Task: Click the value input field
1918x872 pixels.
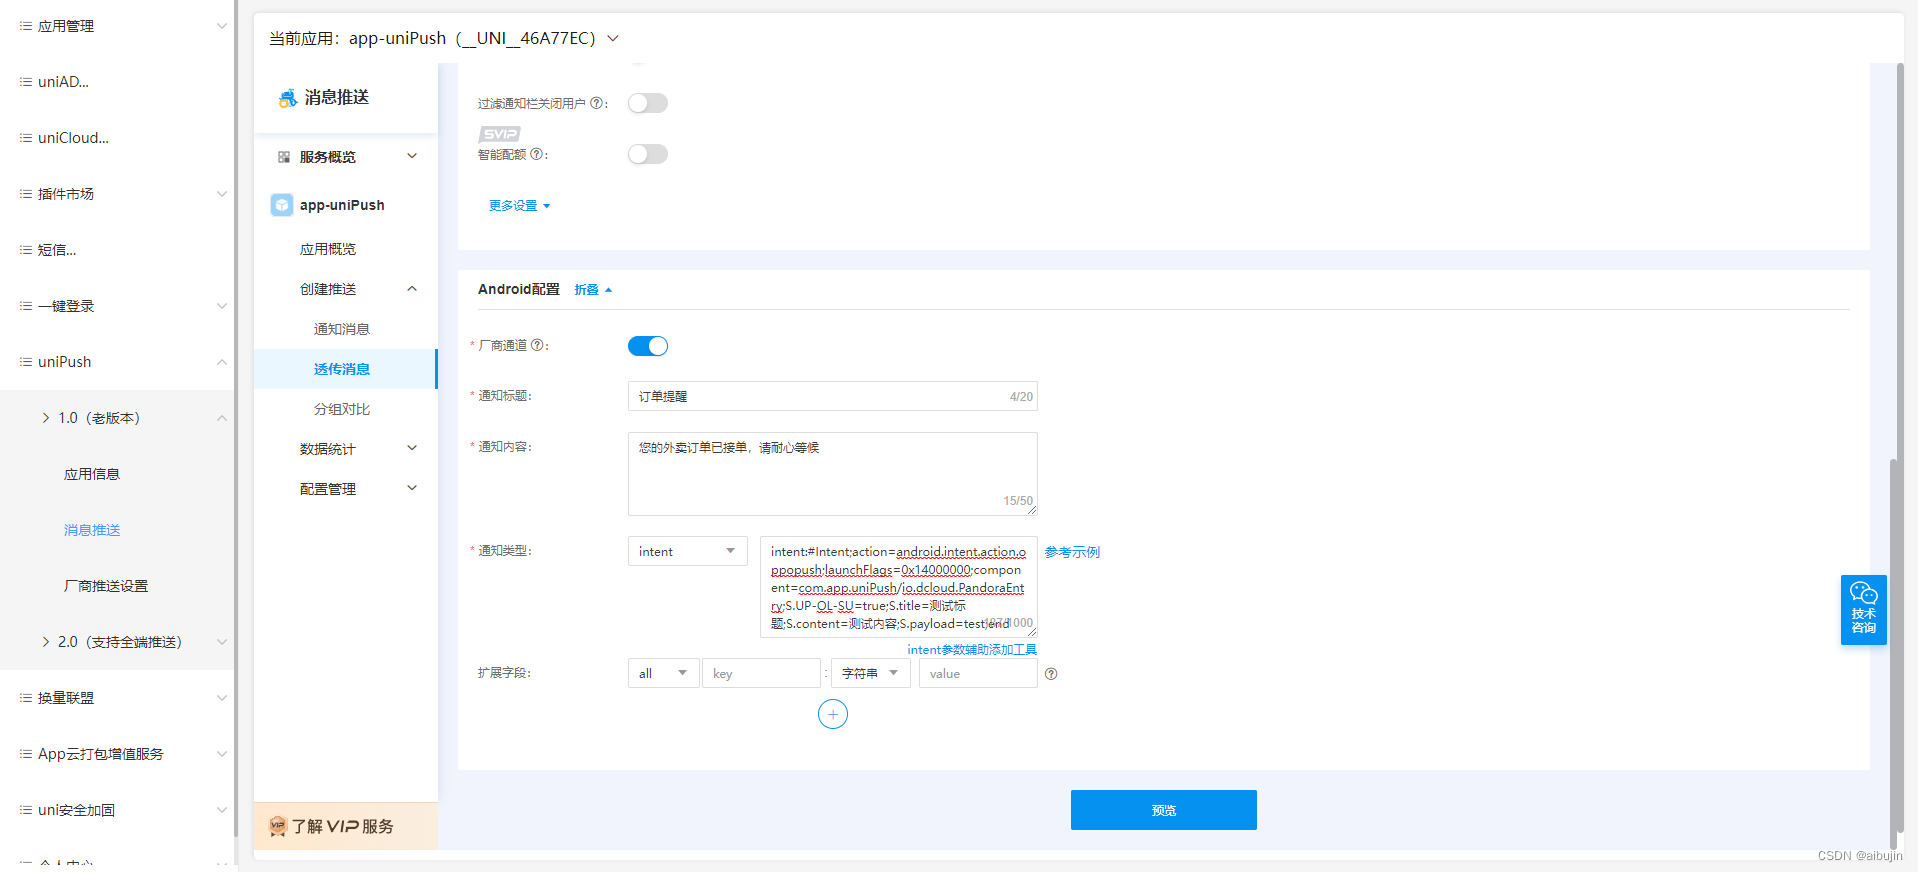Action: coord(978,673)
